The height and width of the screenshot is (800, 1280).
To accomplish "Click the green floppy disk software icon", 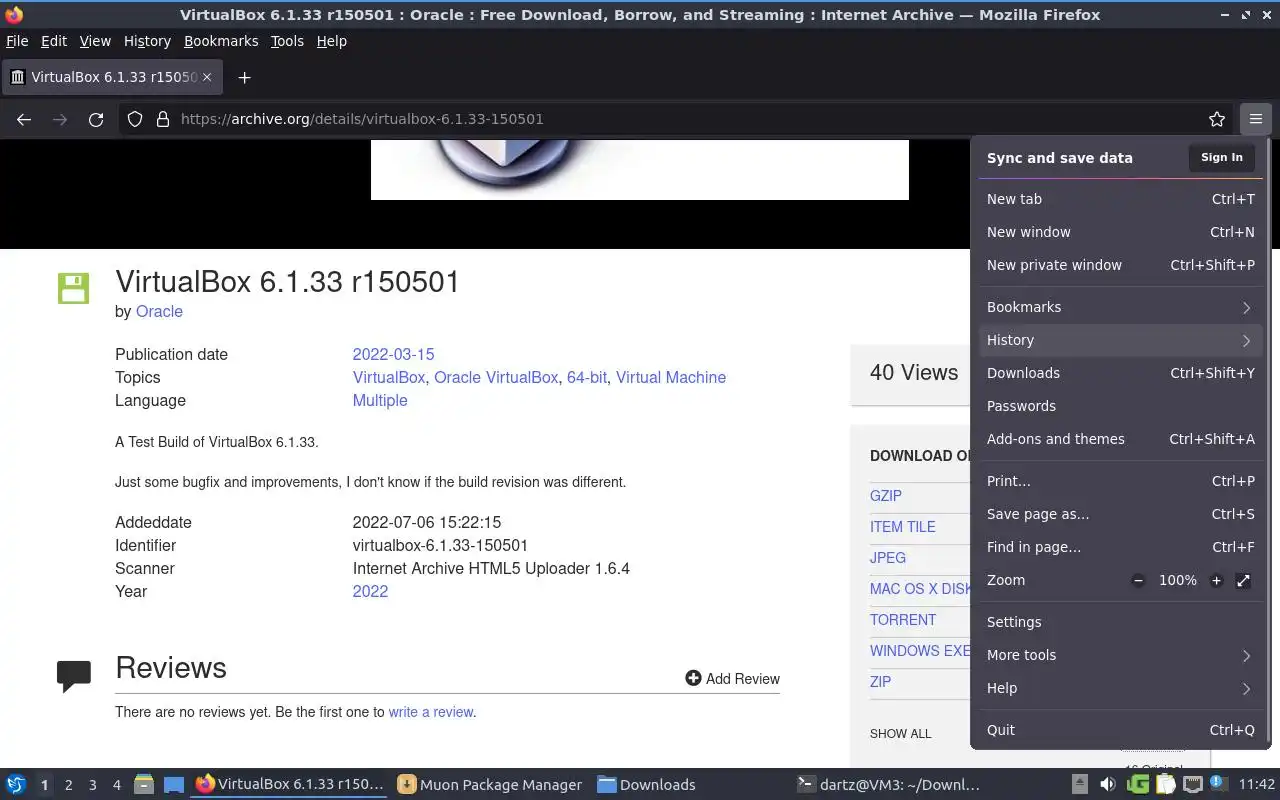I will point(74,288).
